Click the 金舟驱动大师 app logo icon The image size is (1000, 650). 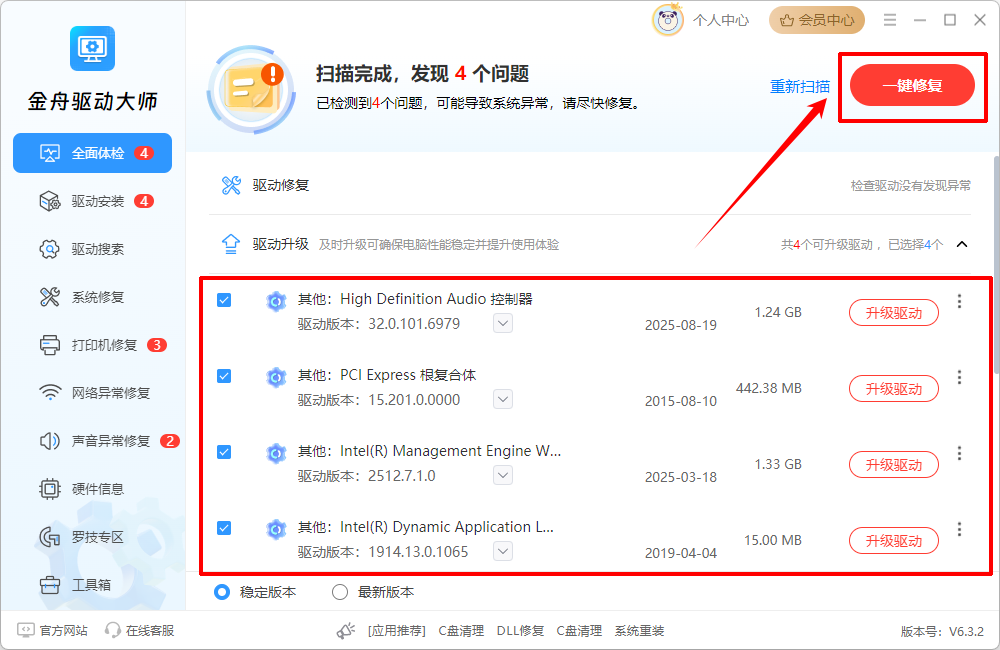point(92,48)
